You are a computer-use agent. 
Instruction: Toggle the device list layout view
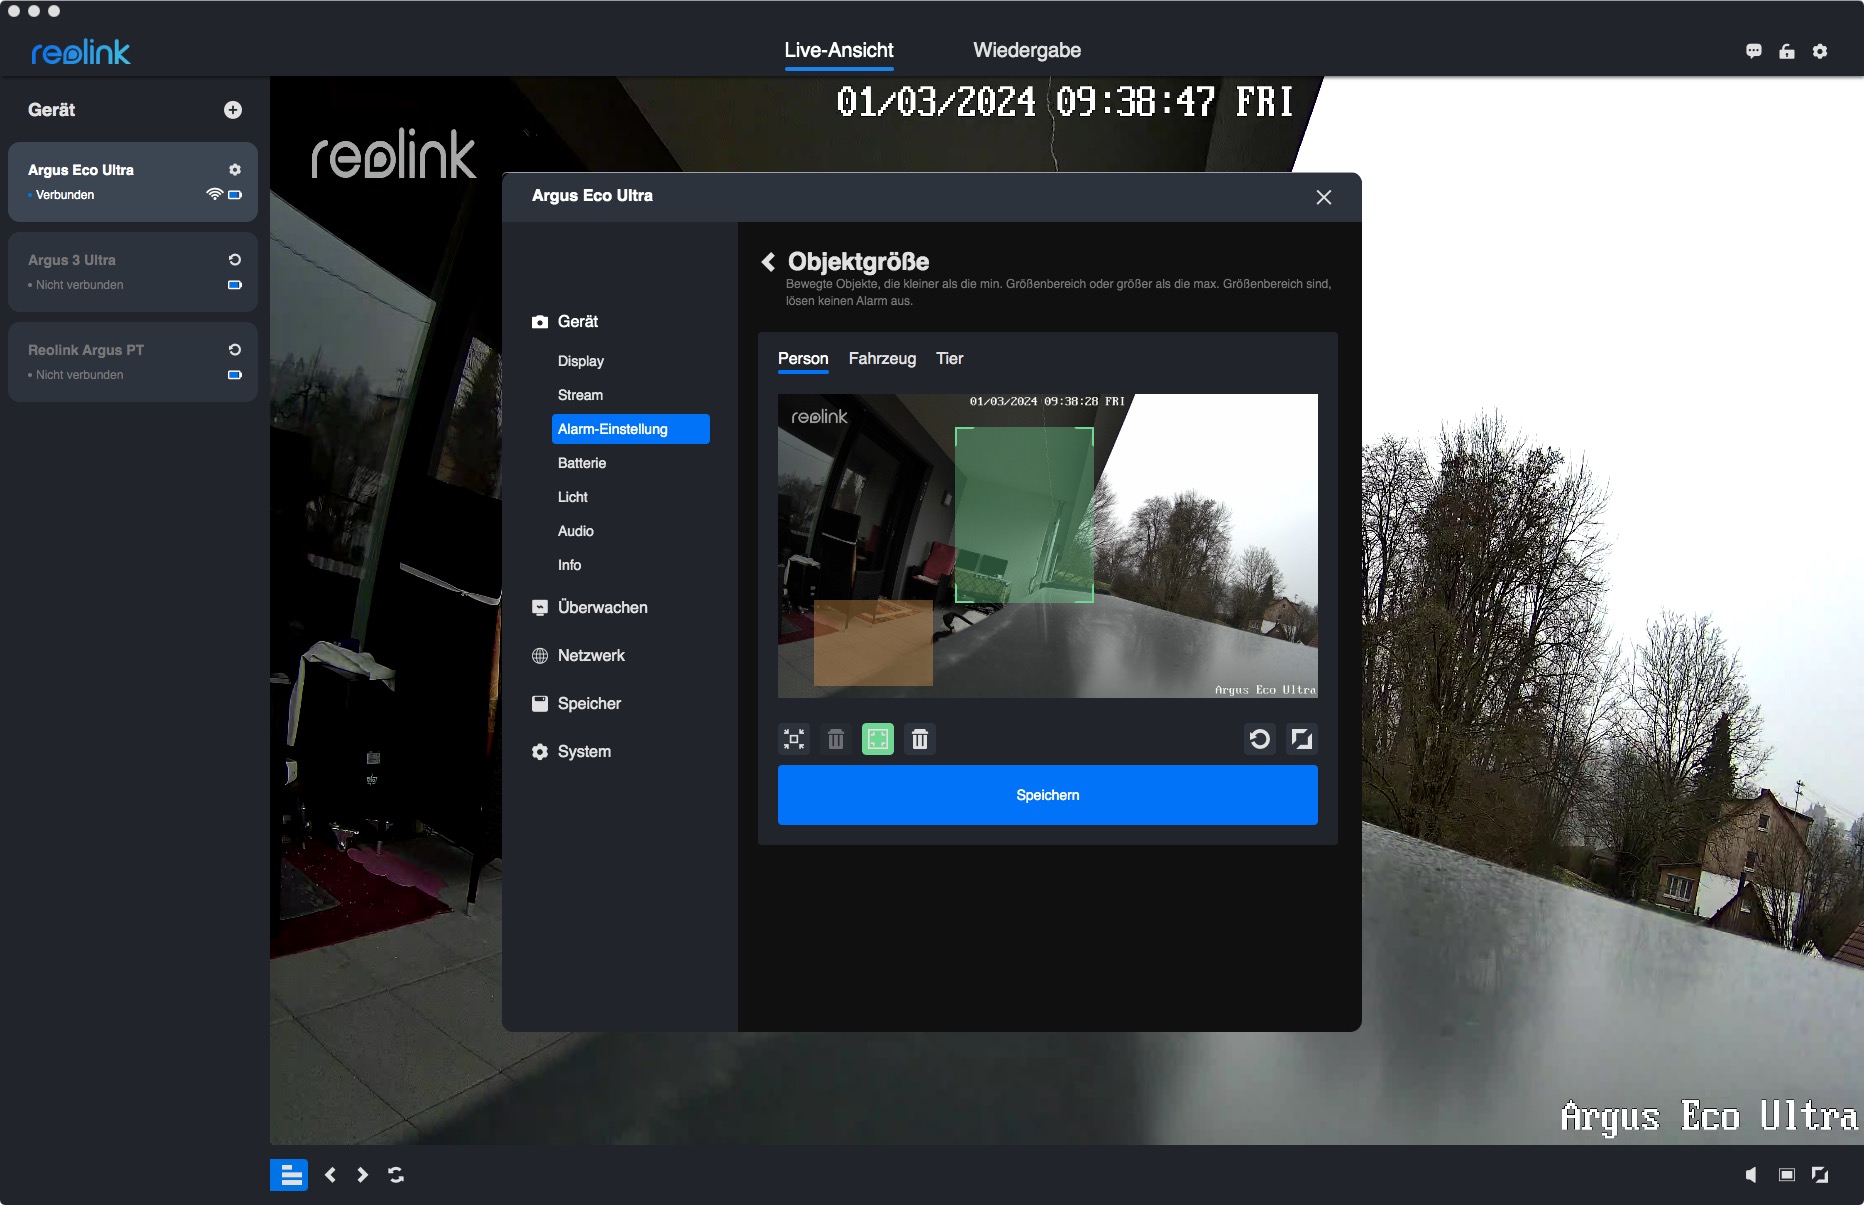(289, 1175)
